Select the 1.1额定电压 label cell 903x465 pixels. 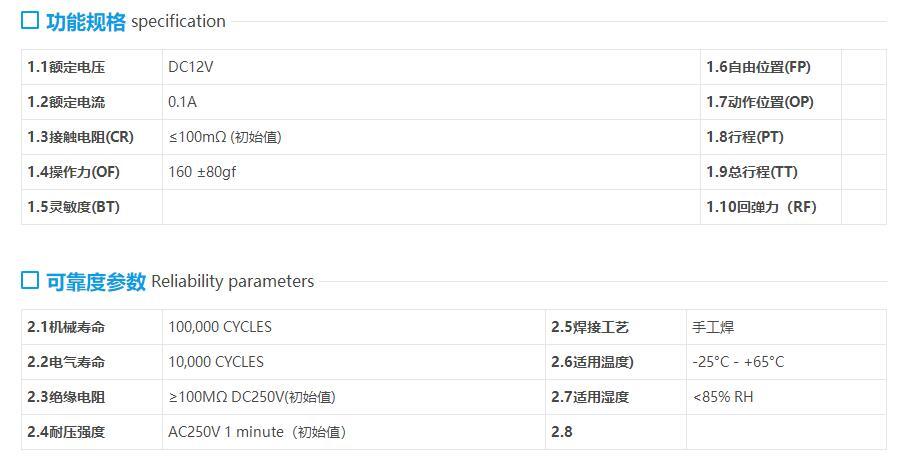pyautogui.click(x=66, y=67)
